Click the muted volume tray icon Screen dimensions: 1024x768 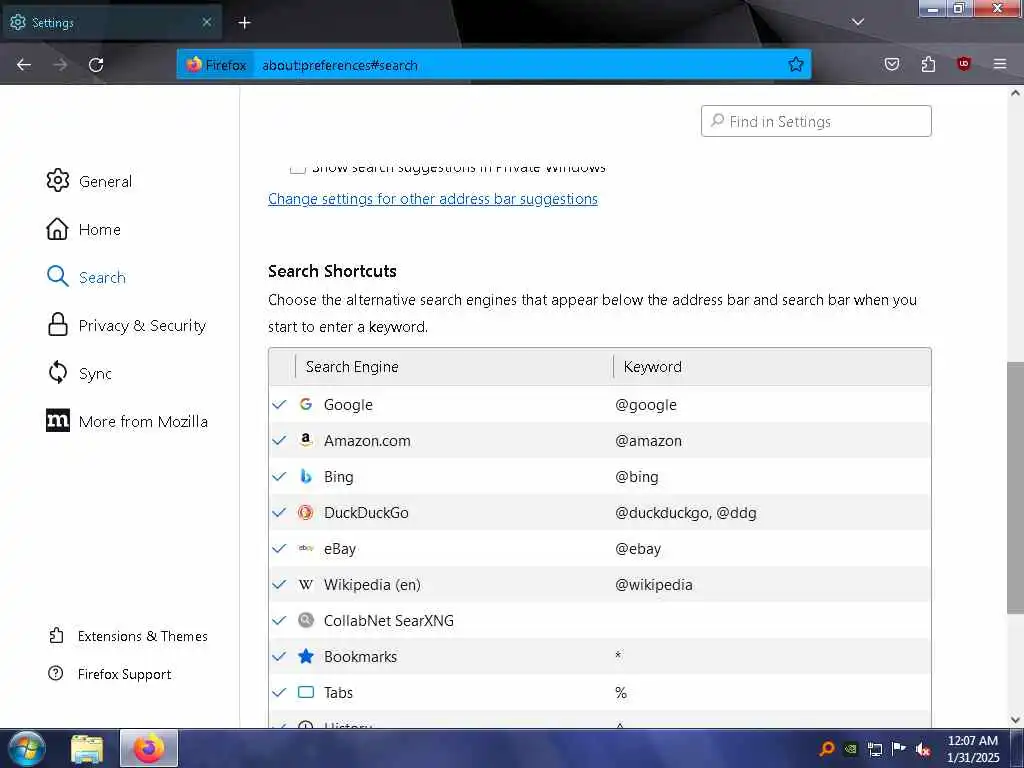click(x=923, y=749)
